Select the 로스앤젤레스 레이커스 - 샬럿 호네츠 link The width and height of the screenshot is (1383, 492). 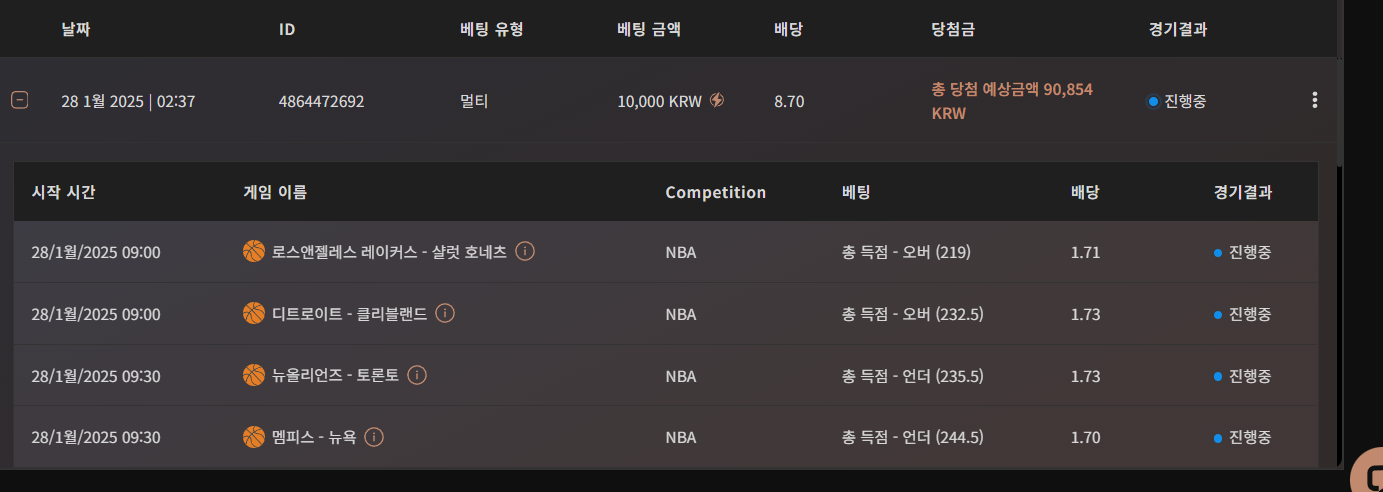click(x=389, y=252)
